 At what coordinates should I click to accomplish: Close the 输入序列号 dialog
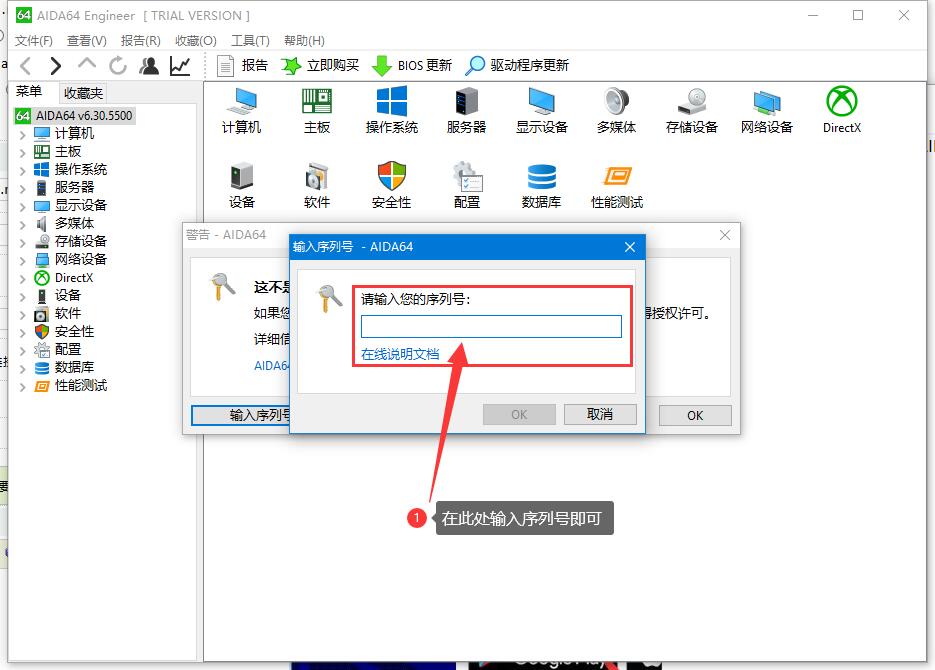click(630, 247)
